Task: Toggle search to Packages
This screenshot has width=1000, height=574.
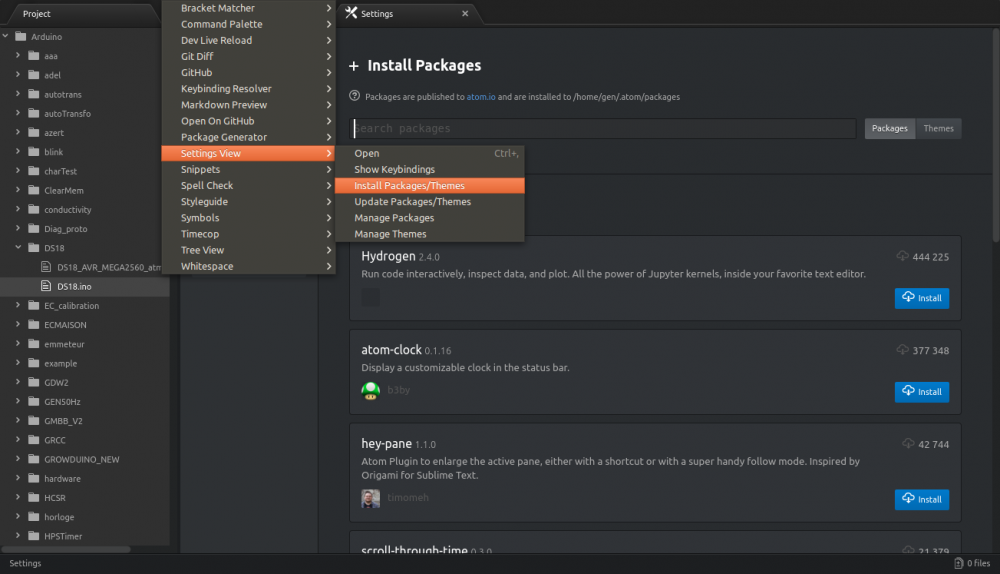Action: [890, 128]
